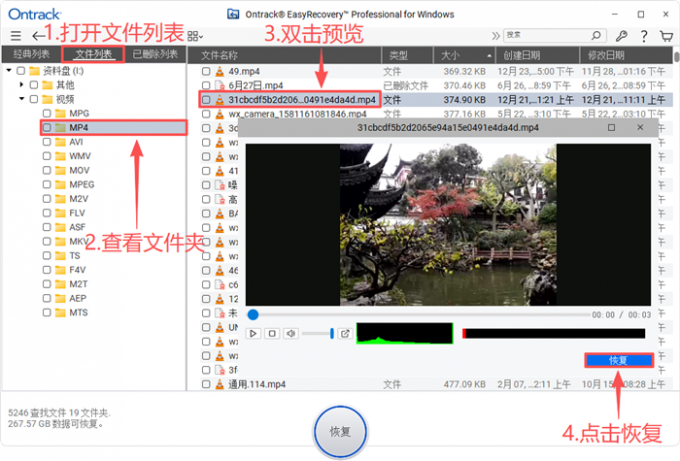
Task: Open the shopping cart icon
Action: point(666,36)
